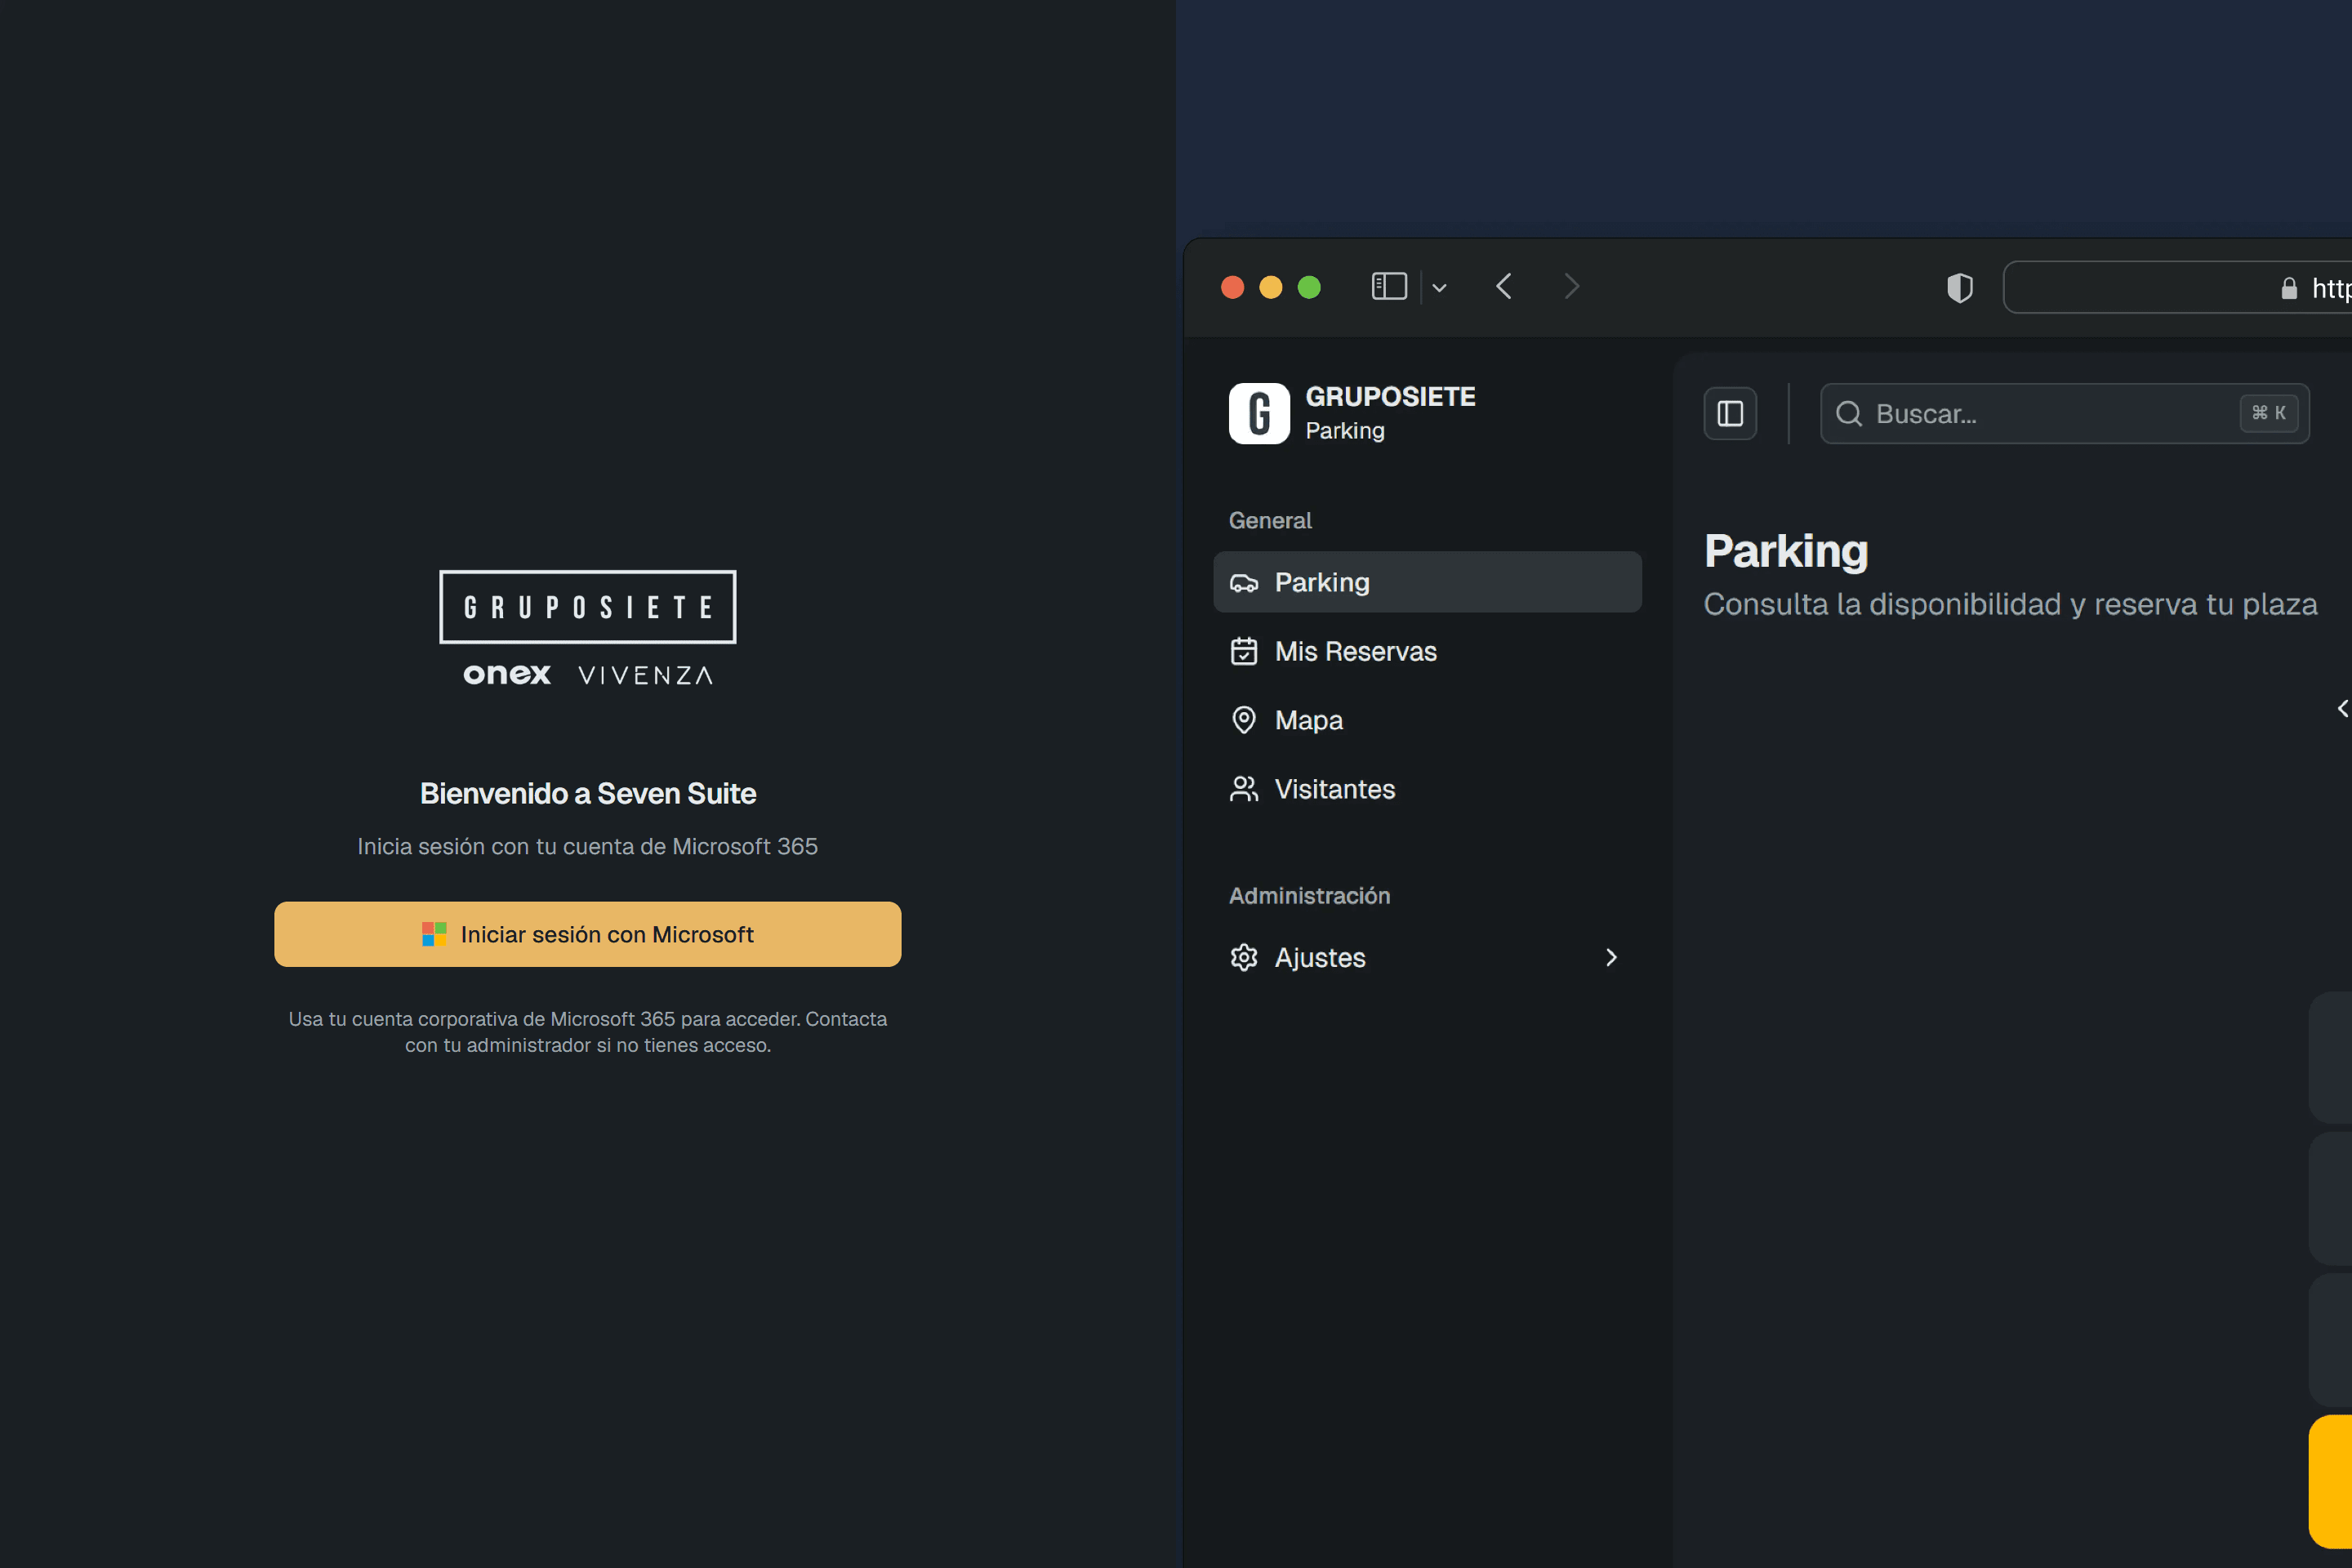Click the lock icon in address bar

pos(2289,289)
